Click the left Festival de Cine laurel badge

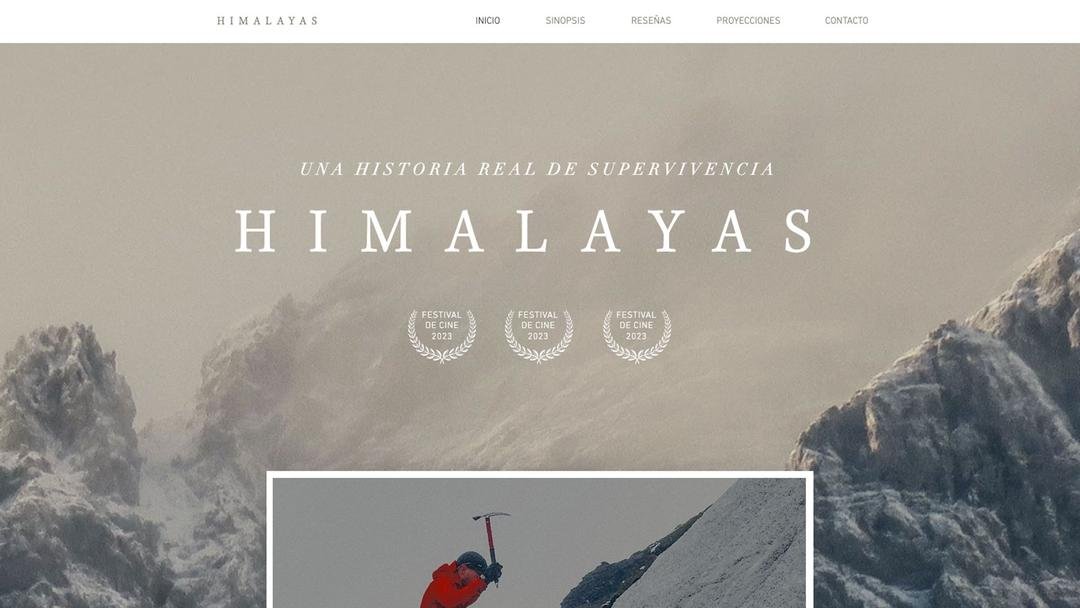[x=442, y=335]
